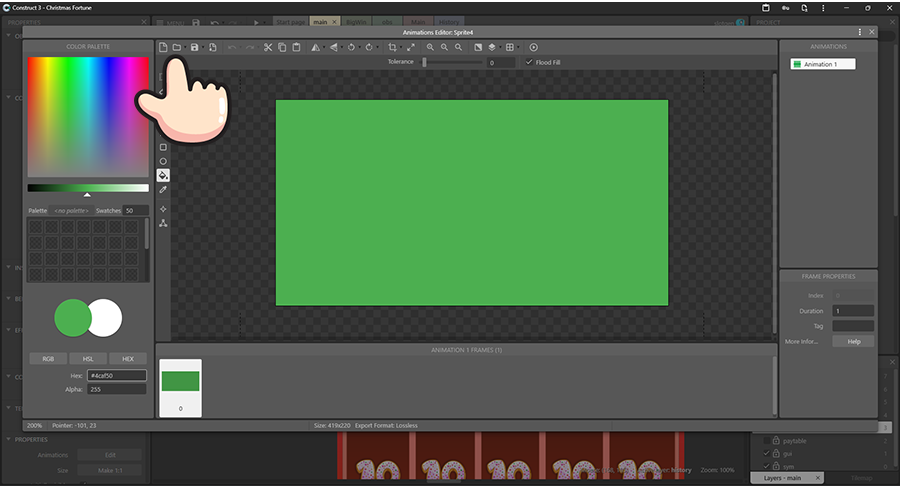Screen dimensions: 900x488
Task: Select the color picker eyedropper tool
Action: click(x=163, y=189)
